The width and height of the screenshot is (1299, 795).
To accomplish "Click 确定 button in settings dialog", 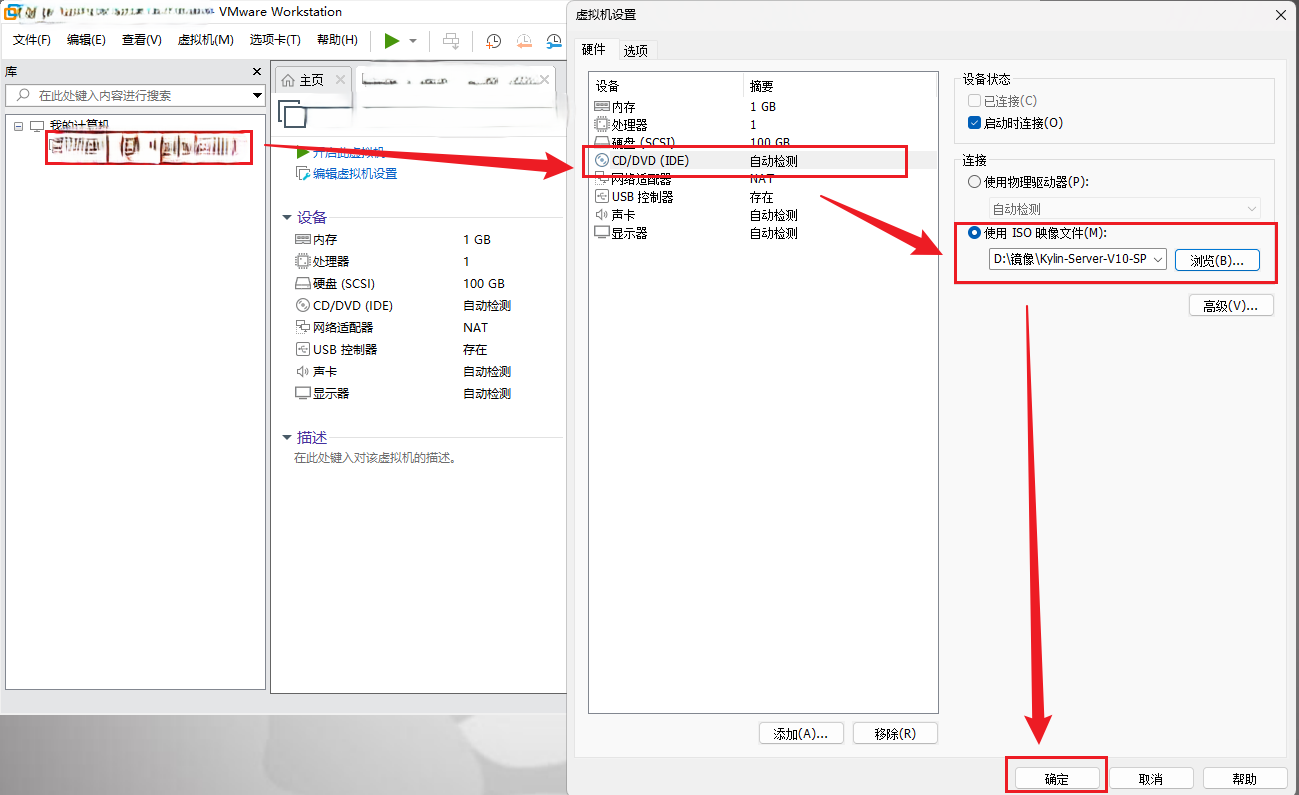I will click(1057, 779).
